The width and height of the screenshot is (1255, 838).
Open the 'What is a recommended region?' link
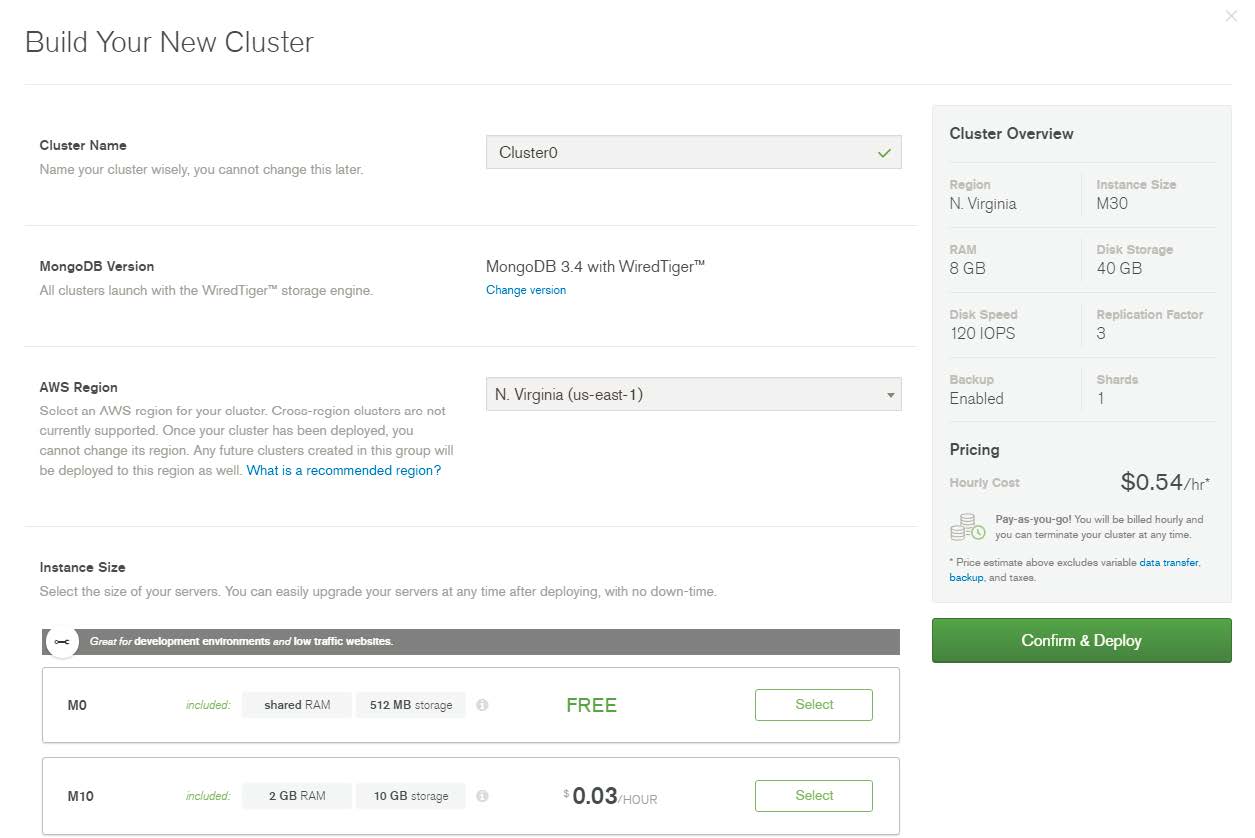tap(343, 470)
